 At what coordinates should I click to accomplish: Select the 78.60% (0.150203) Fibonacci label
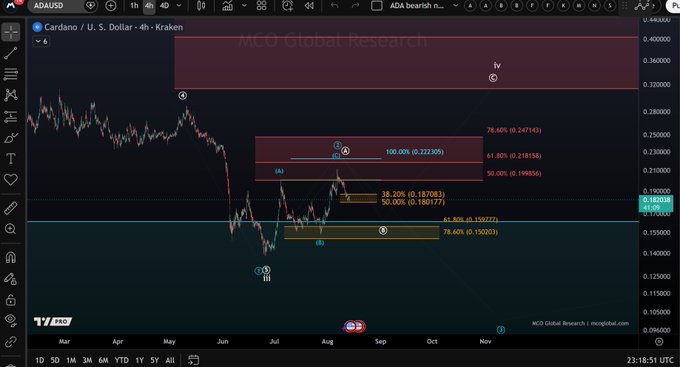coord(470,232)
